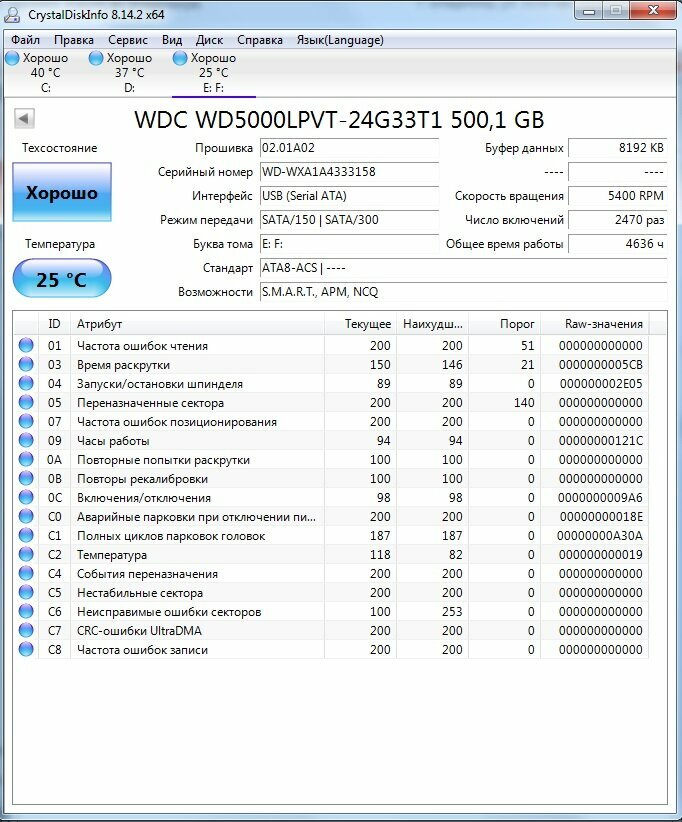Click the power-on count 2470 раз

tap(618, 220)
